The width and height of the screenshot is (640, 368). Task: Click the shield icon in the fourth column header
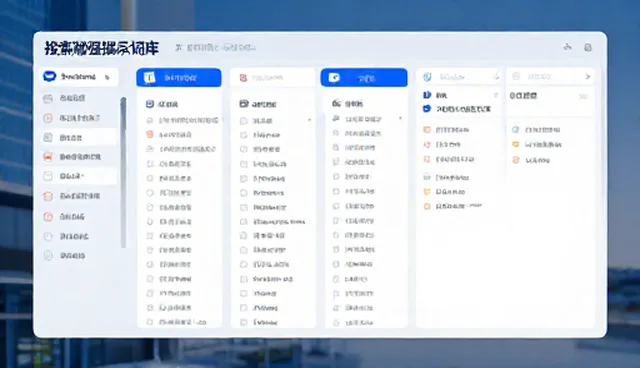coord(427,77)
